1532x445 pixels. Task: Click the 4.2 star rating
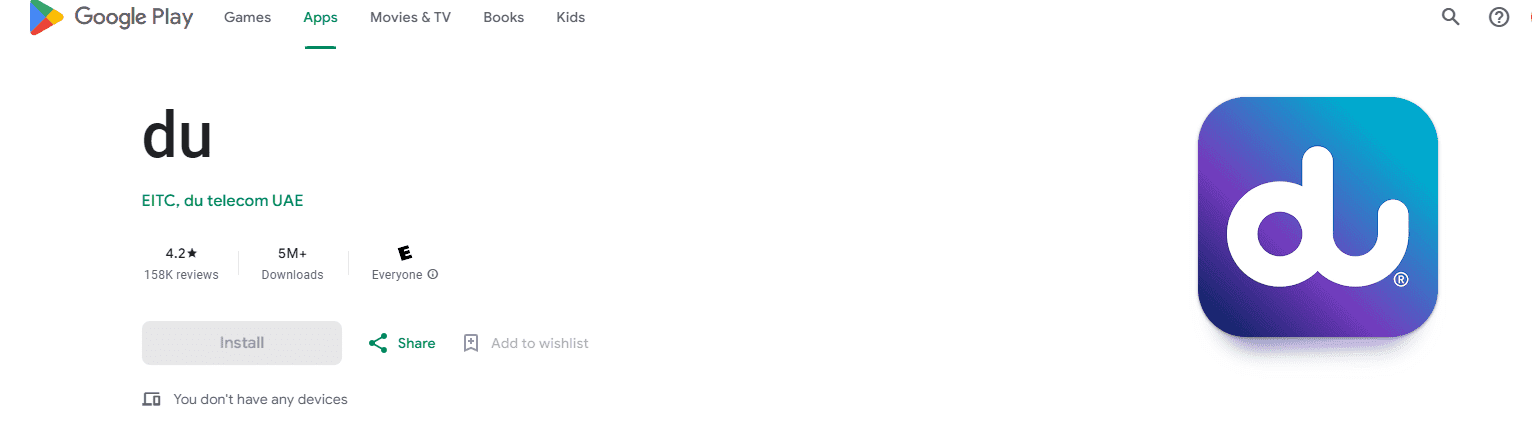(x=181, y=253)
